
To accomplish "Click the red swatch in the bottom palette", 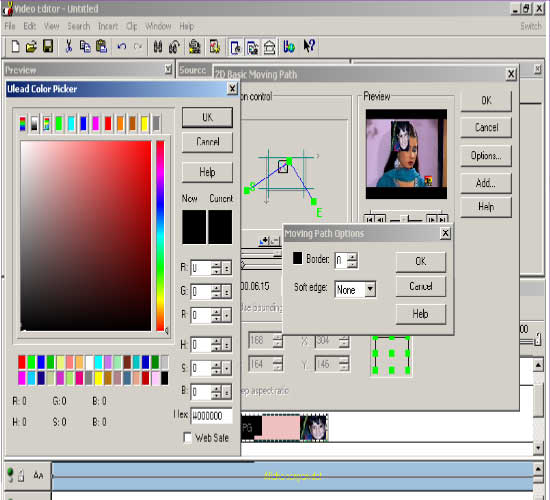I will pos(22,362).
